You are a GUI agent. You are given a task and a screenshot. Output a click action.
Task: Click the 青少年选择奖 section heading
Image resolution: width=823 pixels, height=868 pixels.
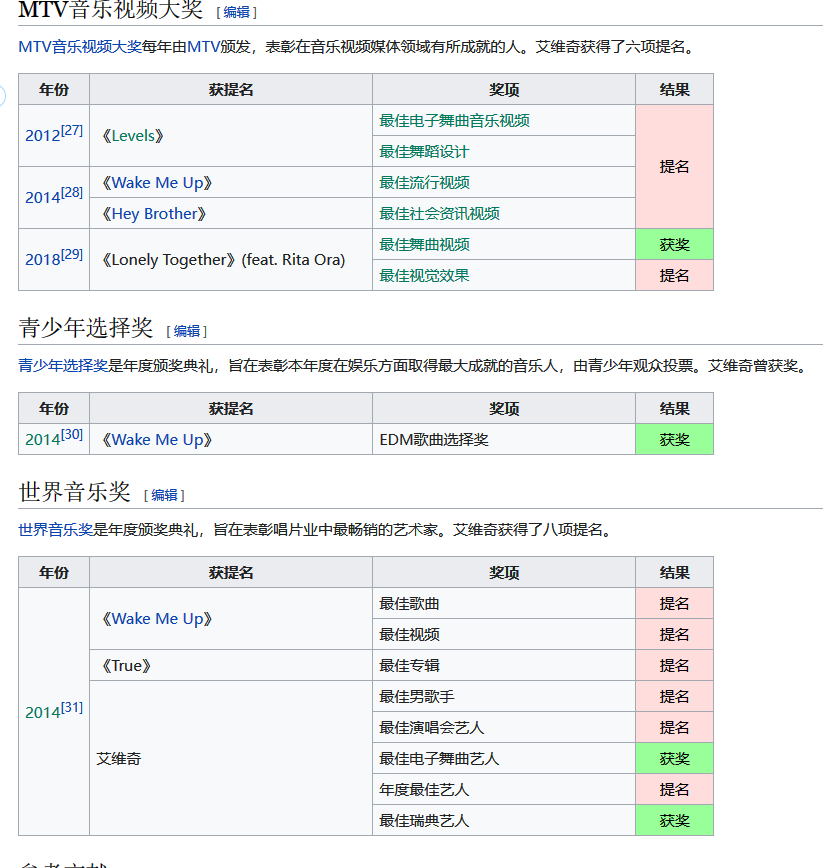[86, 327]
